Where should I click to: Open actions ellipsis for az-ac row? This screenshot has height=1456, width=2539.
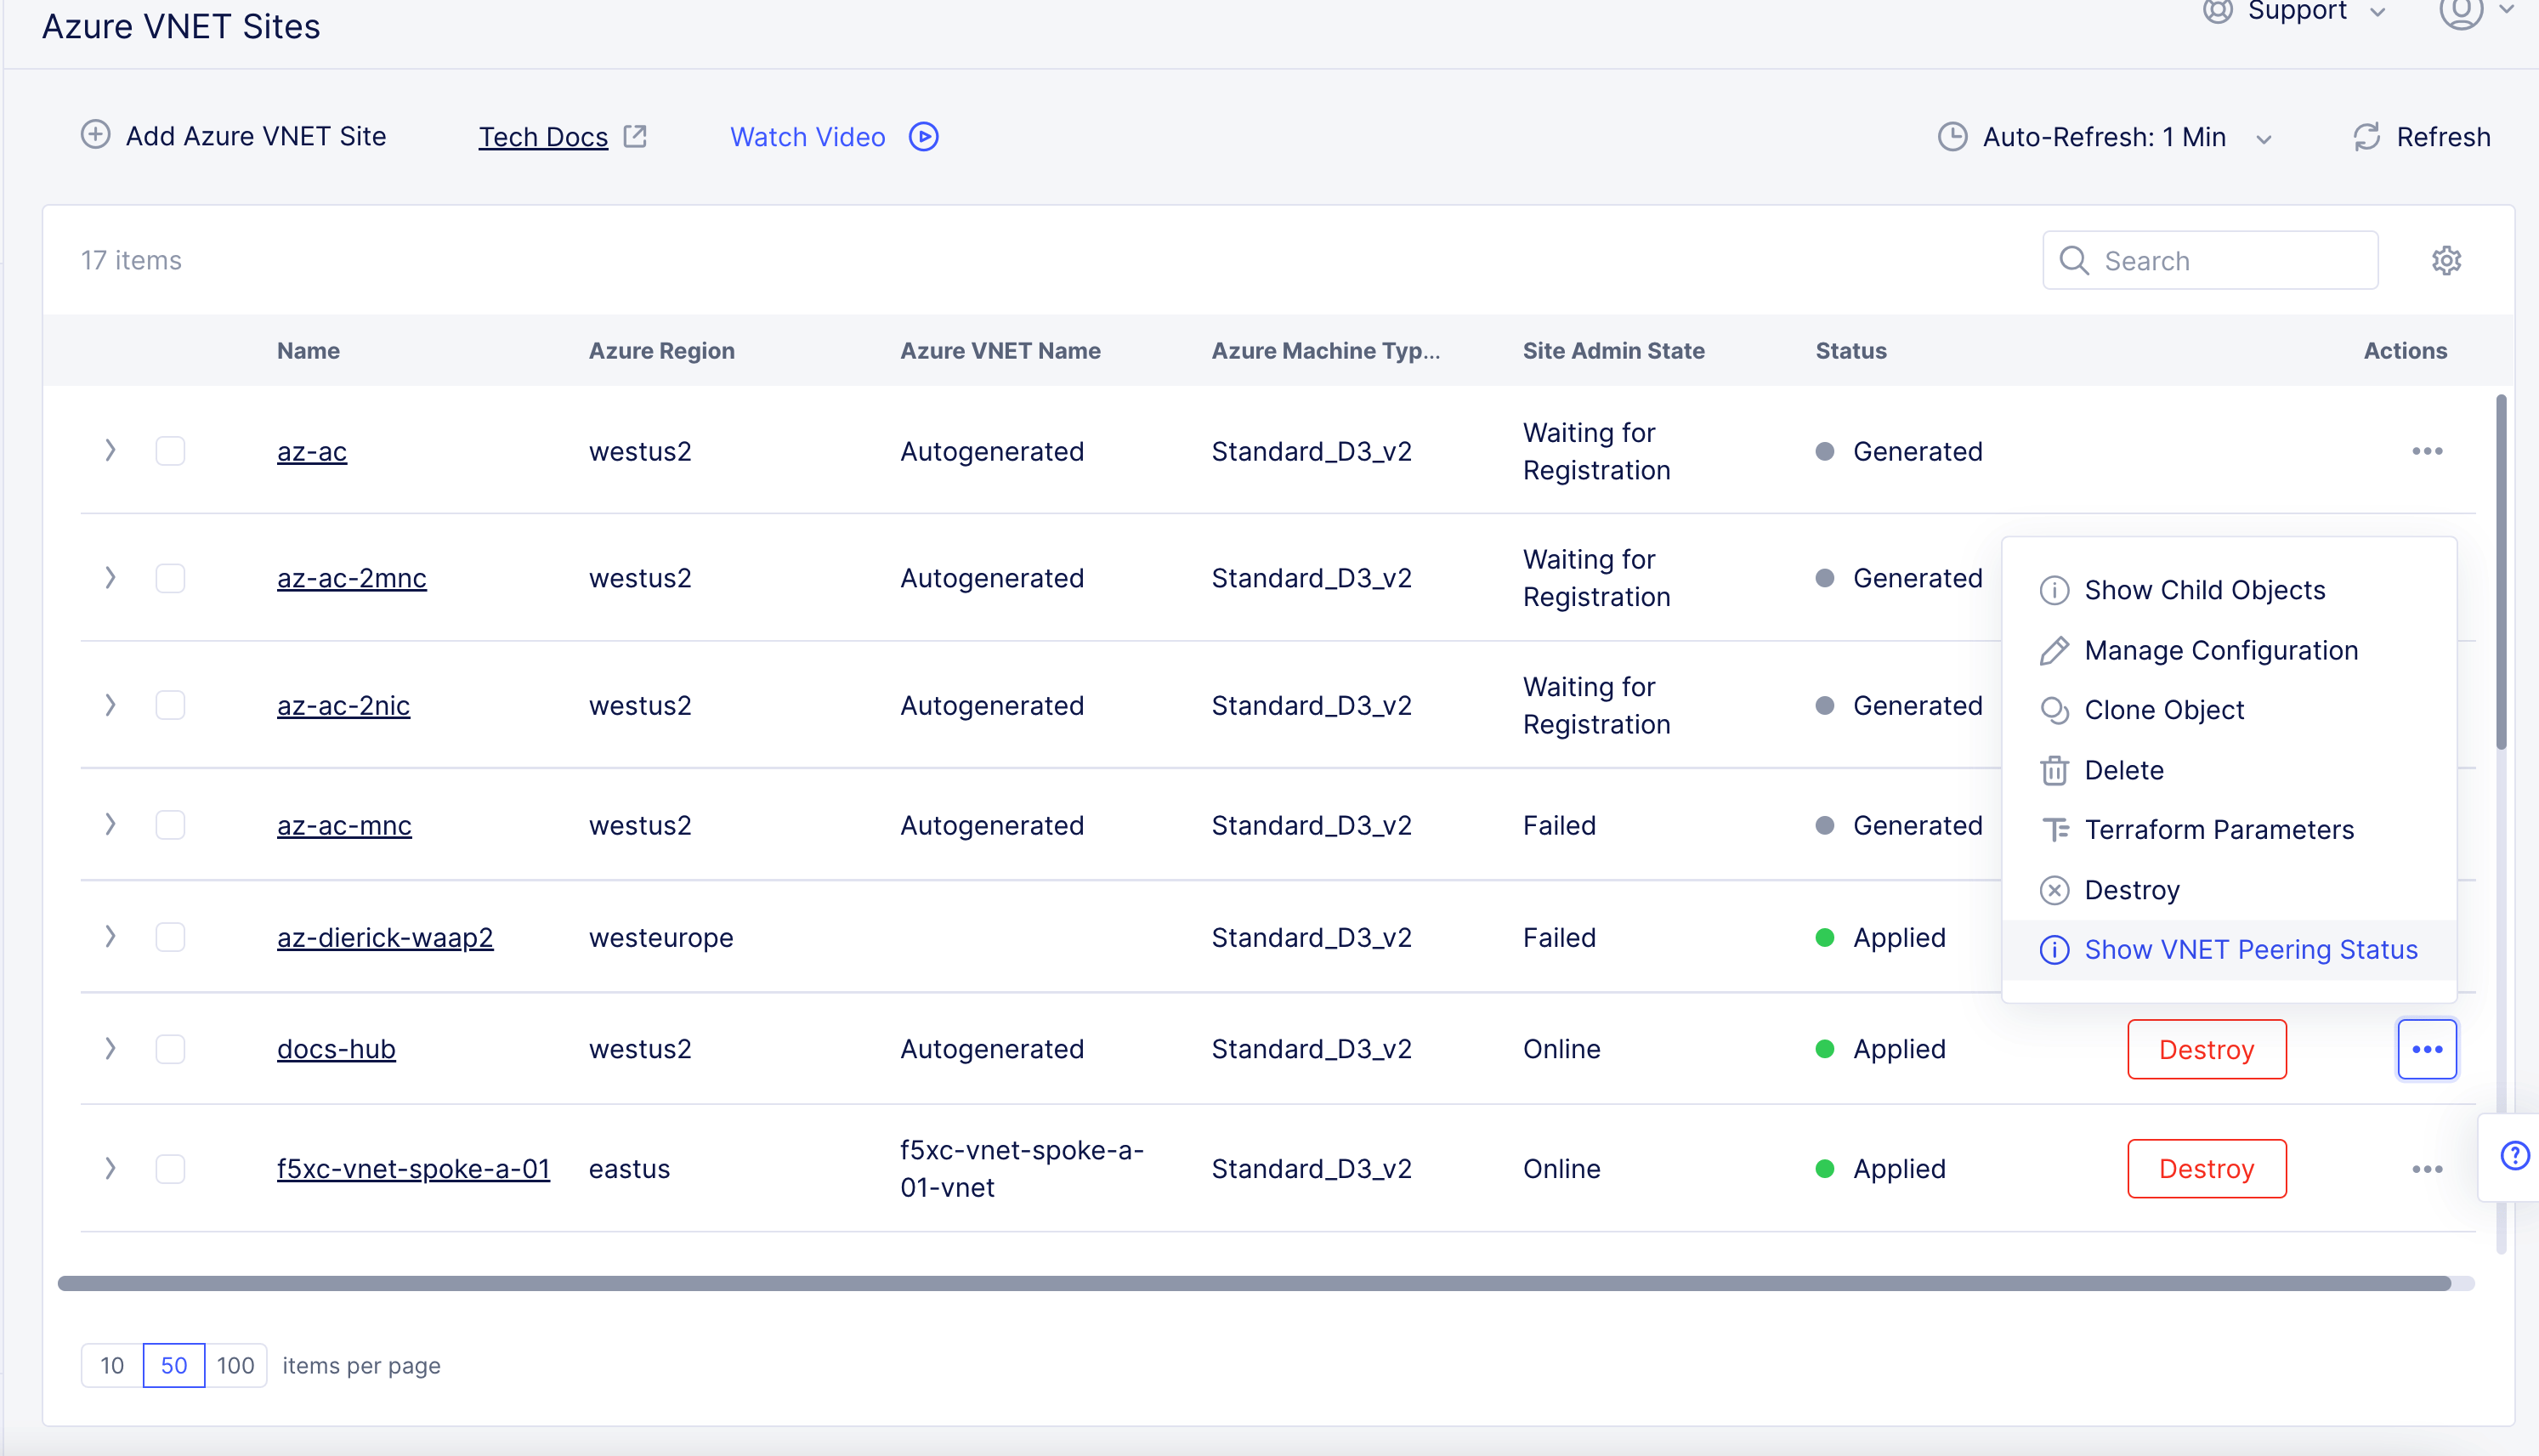click(2427, 452)
